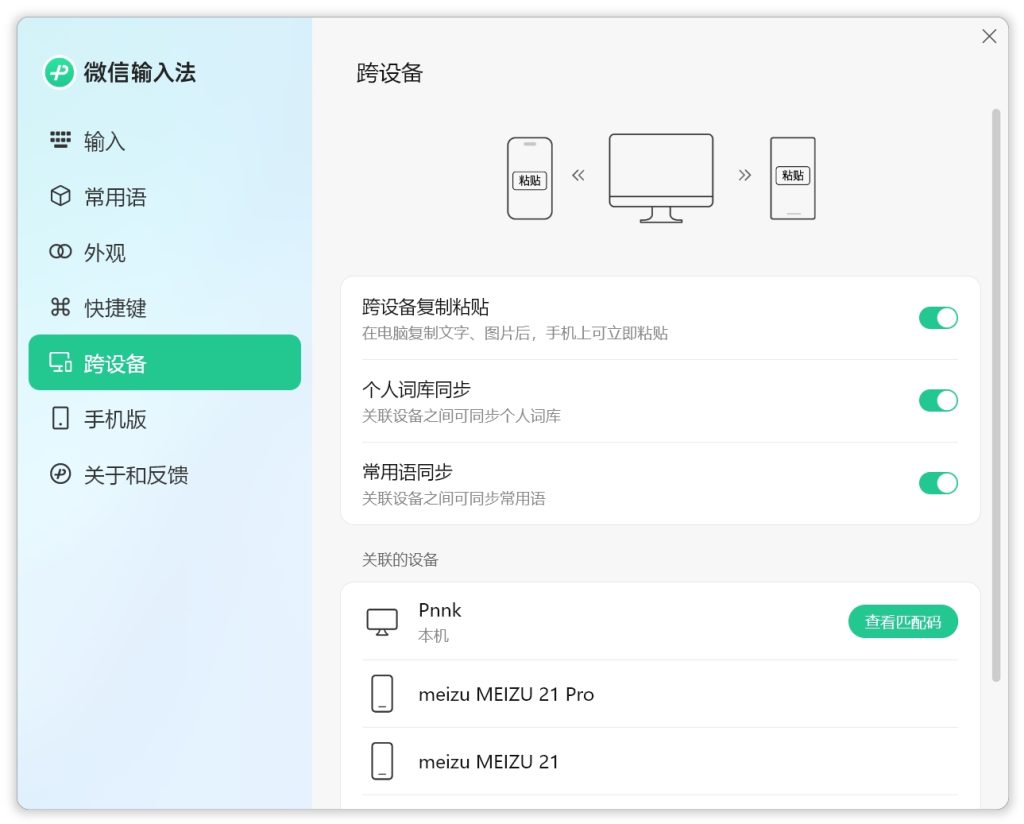Image resolution: width=1024 pixels, height=824 pixels.
Task: Click the command-key icon beside 快捷键
Action: click(61, 307)
